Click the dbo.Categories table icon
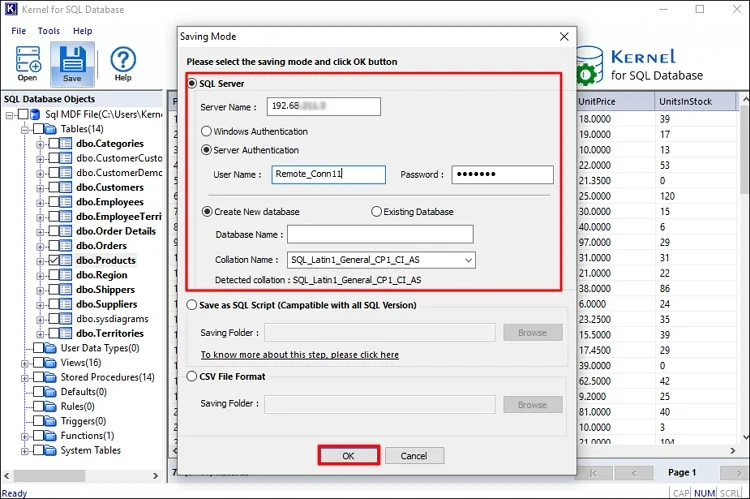Image resolution: width=750 pixels, height=499 pixels. click(x=66, y=144)
